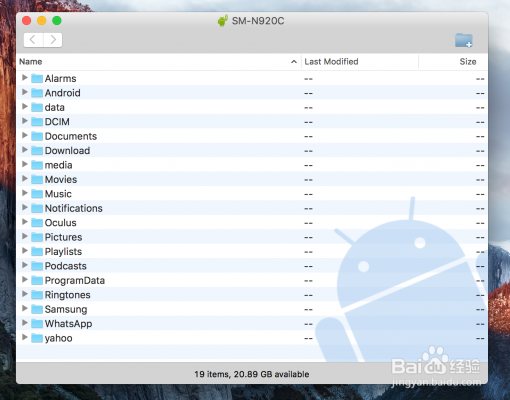Screen dimensions: 510x400
Task: Expand the data folder triangle
Action: point(25,106)
